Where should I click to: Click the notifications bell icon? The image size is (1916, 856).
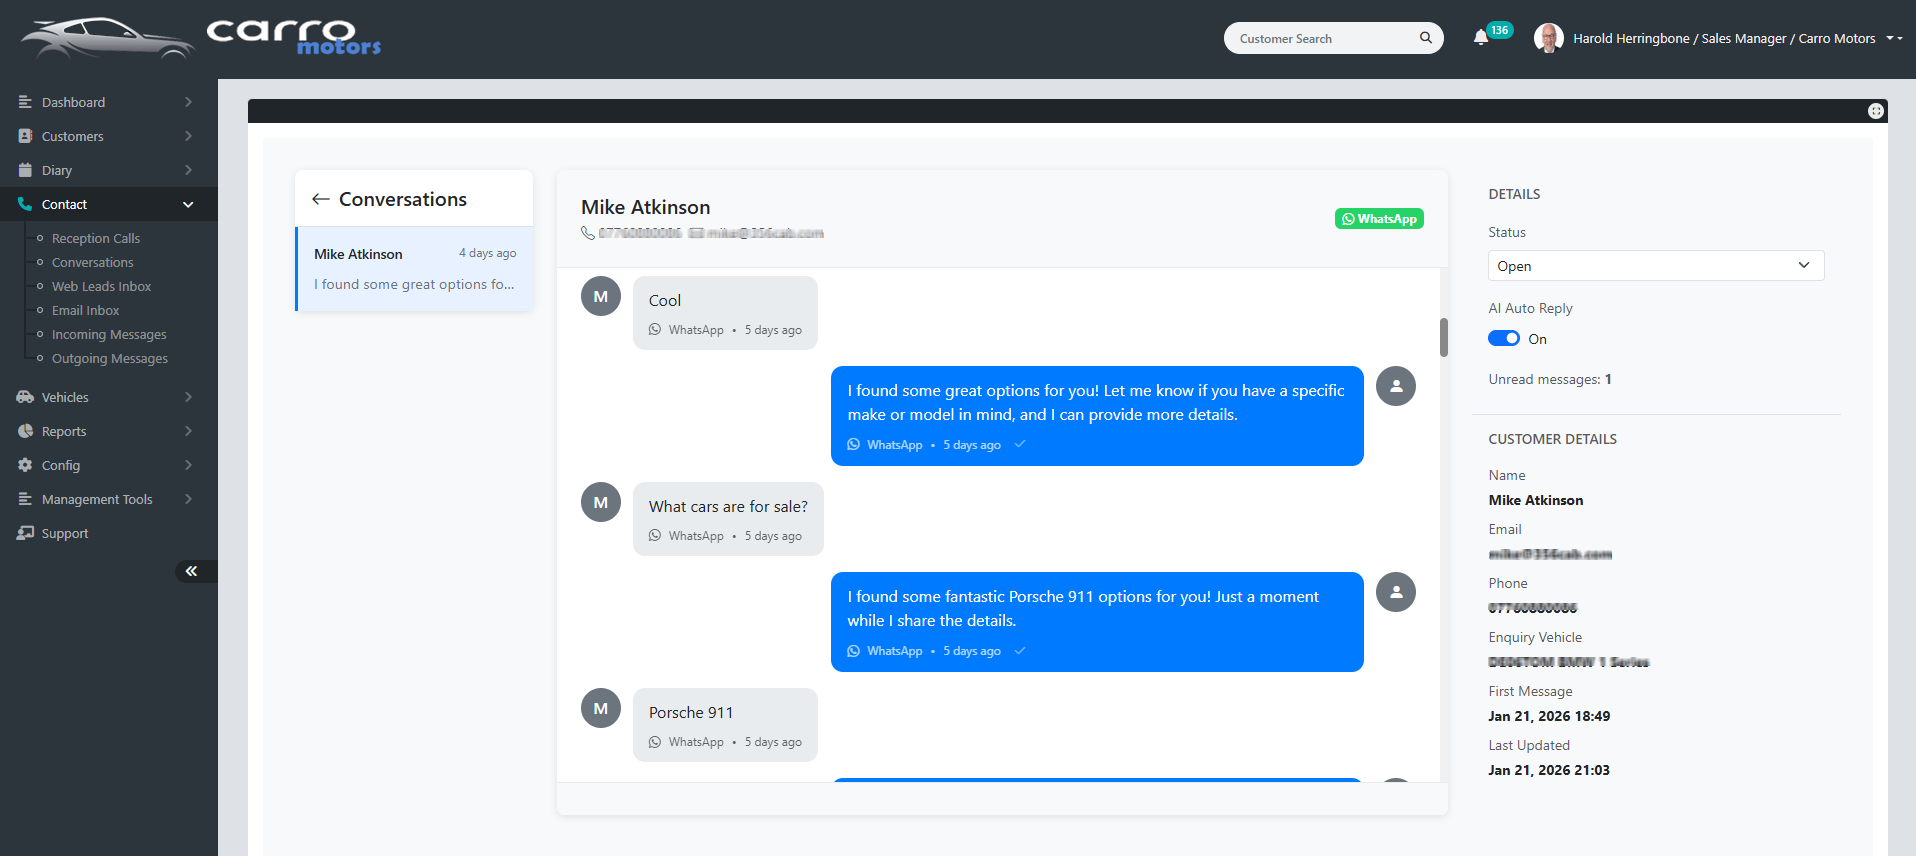(x=1481, y=38)
